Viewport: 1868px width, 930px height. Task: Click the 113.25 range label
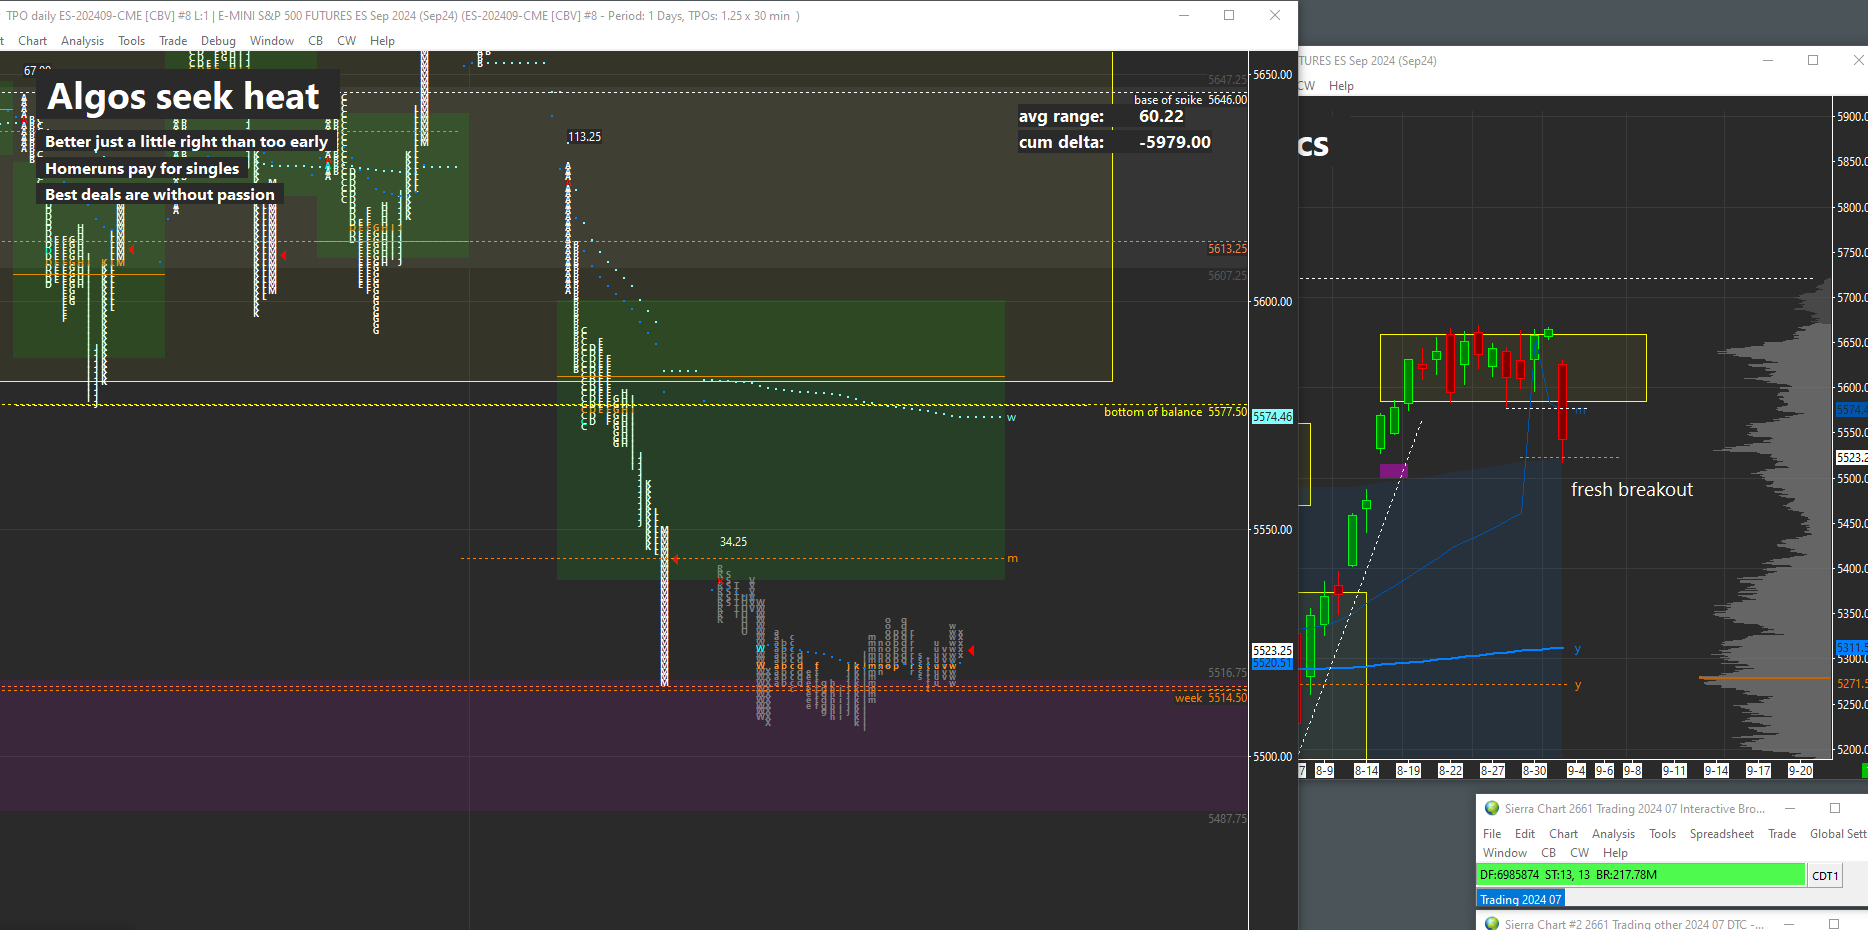[585, 137]
